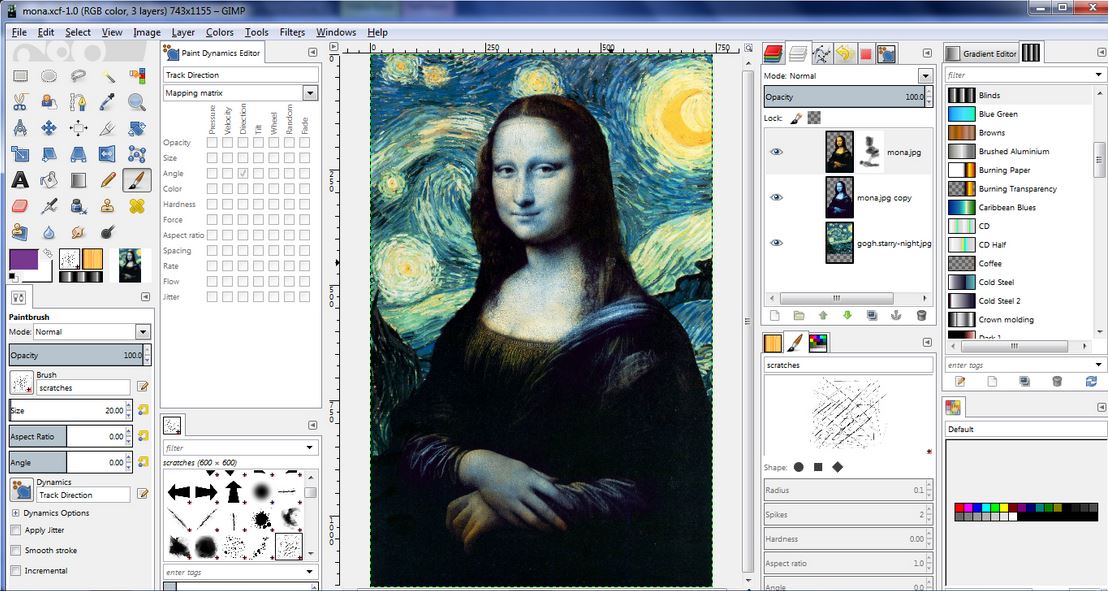Check the Incremental option
The height and width of the screenshot is (591, 1109).
point(16,570)
